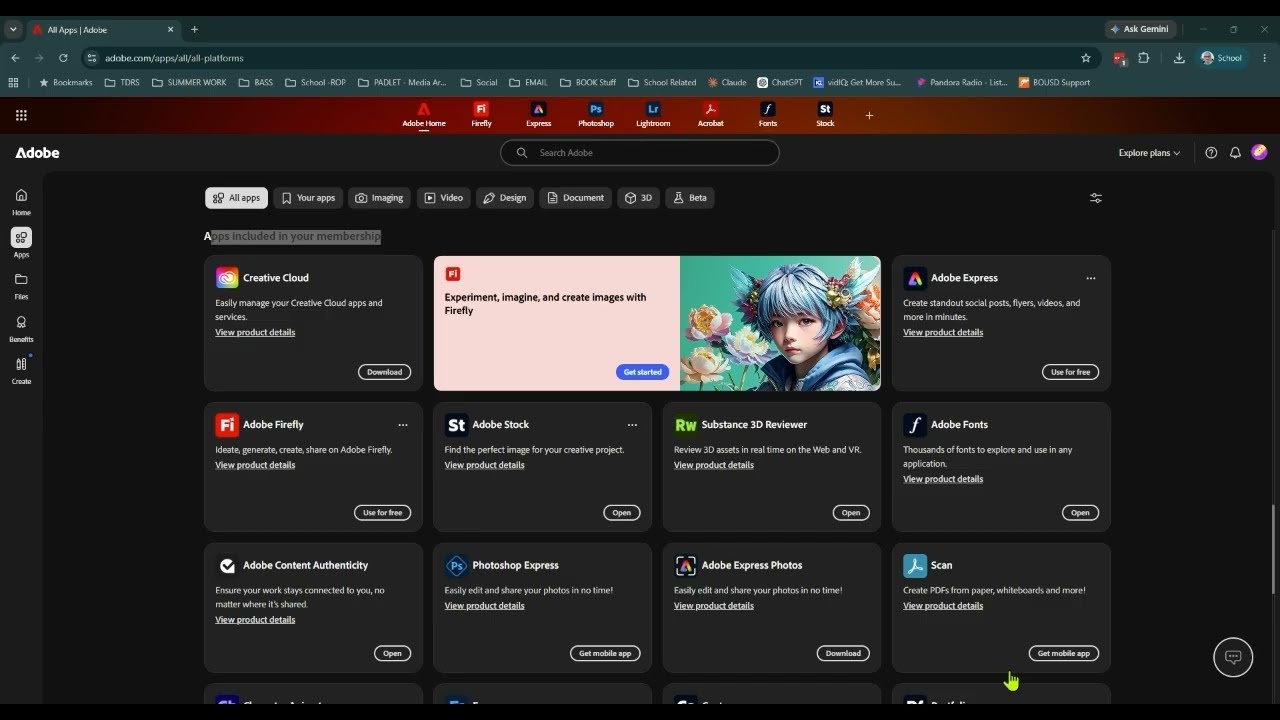Click the Chrome address bar URL

coord(174,58)
